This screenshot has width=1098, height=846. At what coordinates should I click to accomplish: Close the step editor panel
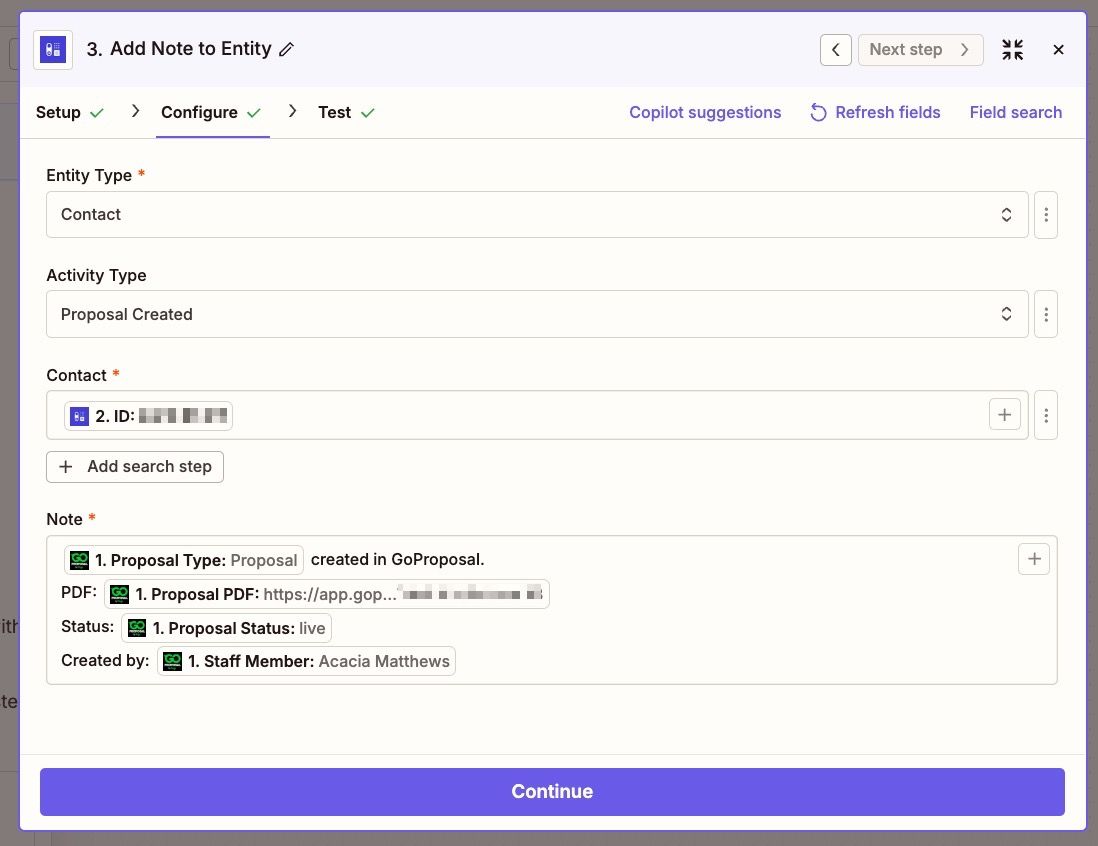pos(1058,50)
